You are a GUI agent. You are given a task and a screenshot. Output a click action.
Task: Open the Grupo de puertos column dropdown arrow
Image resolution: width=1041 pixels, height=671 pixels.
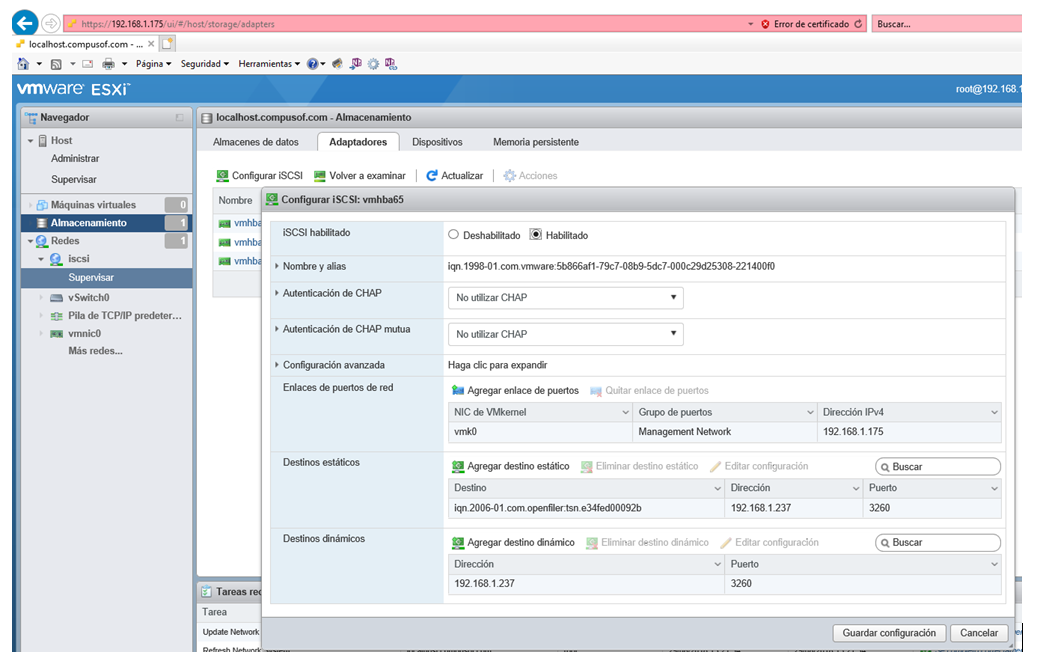point(809,412)
